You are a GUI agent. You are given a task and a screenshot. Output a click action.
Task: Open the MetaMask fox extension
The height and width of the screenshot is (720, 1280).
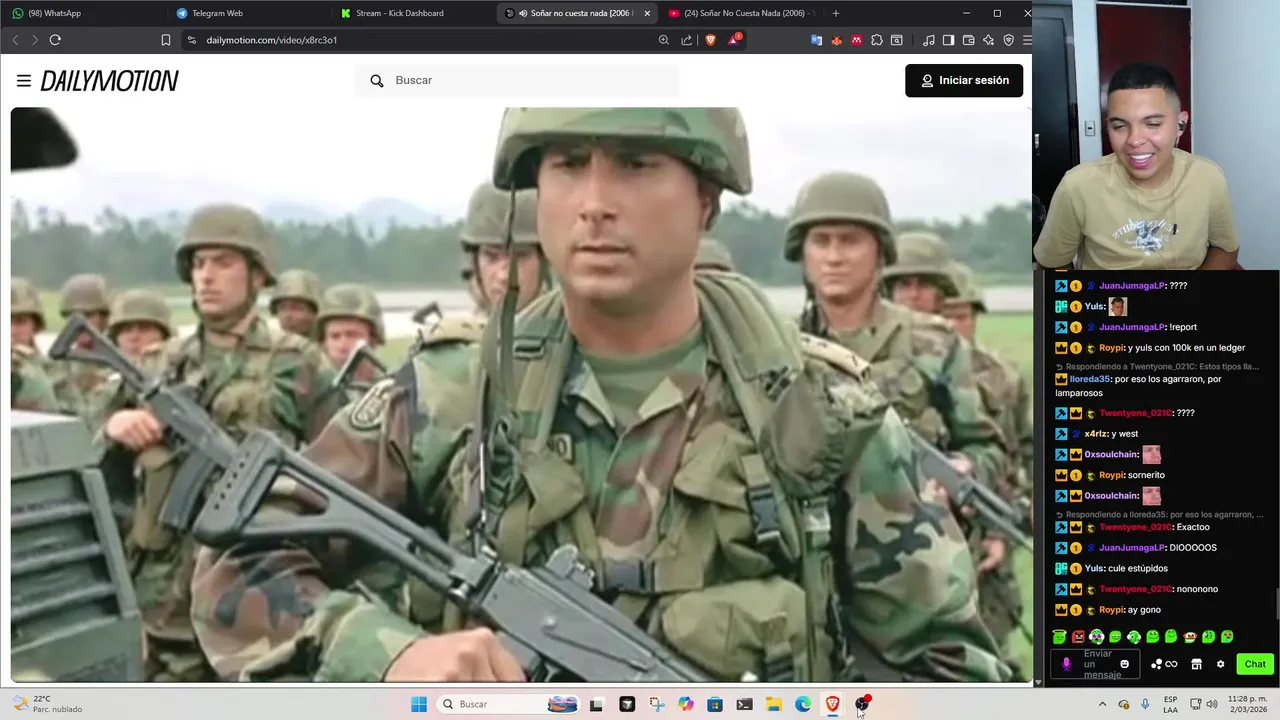(x=837, y=40)
